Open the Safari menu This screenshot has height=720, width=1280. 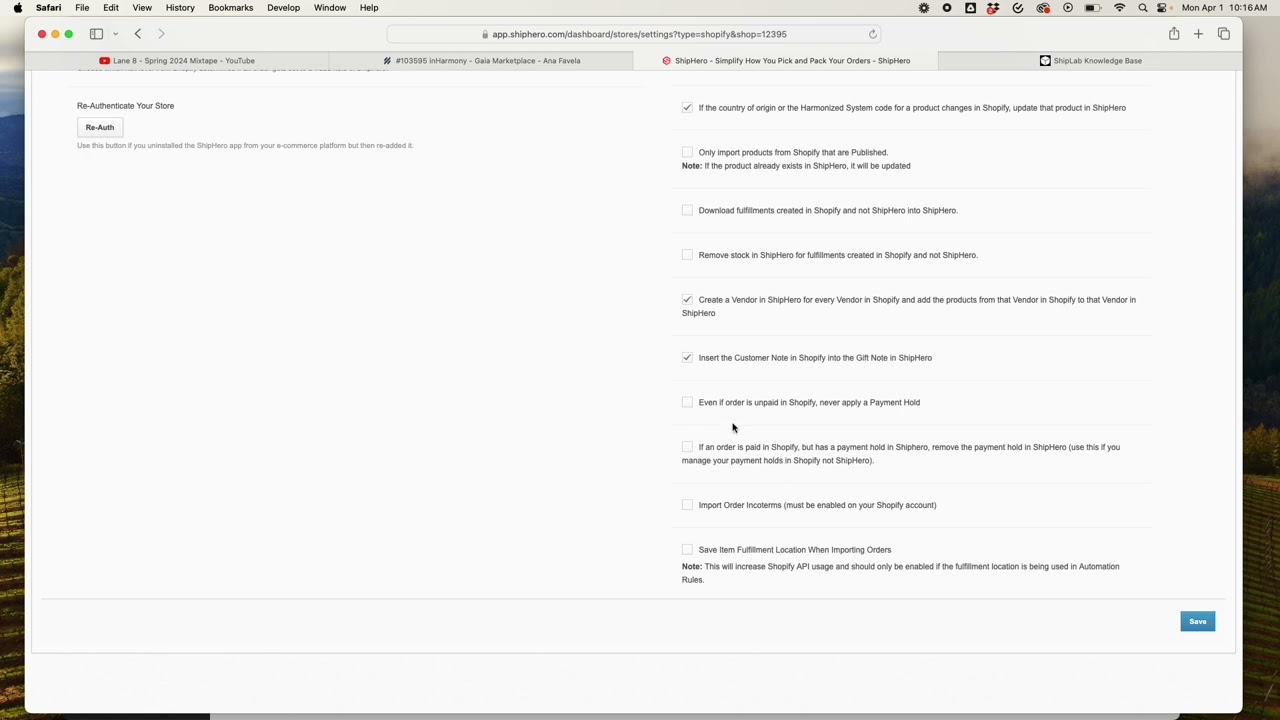pos(48,7)
